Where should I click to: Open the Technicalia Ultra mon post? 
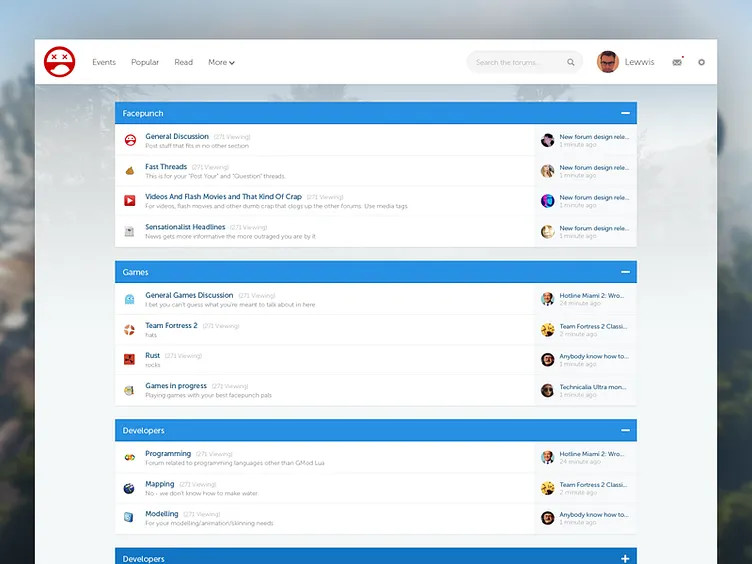tap(593, 387)
